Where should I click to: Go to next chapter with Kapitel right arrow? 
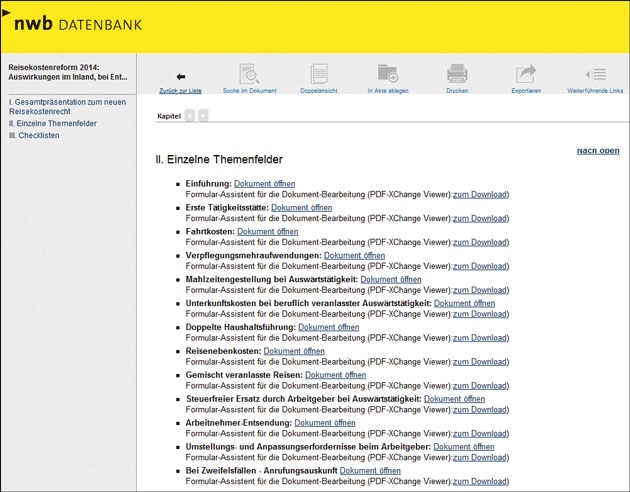coord(203,116)
